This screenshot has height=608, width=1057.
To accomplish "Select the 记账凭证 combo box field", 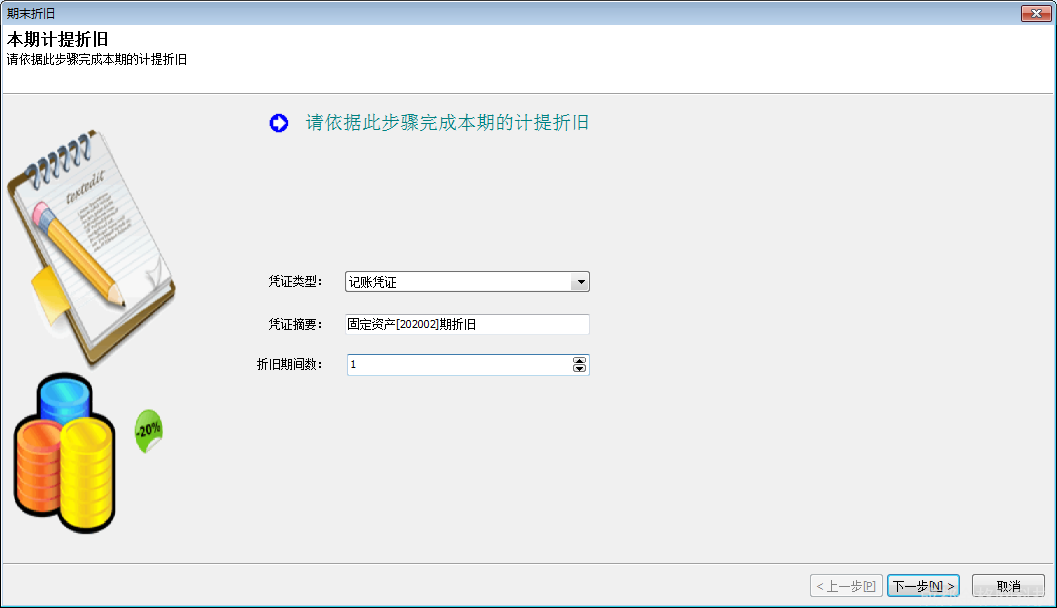I will tap(457, 282).
